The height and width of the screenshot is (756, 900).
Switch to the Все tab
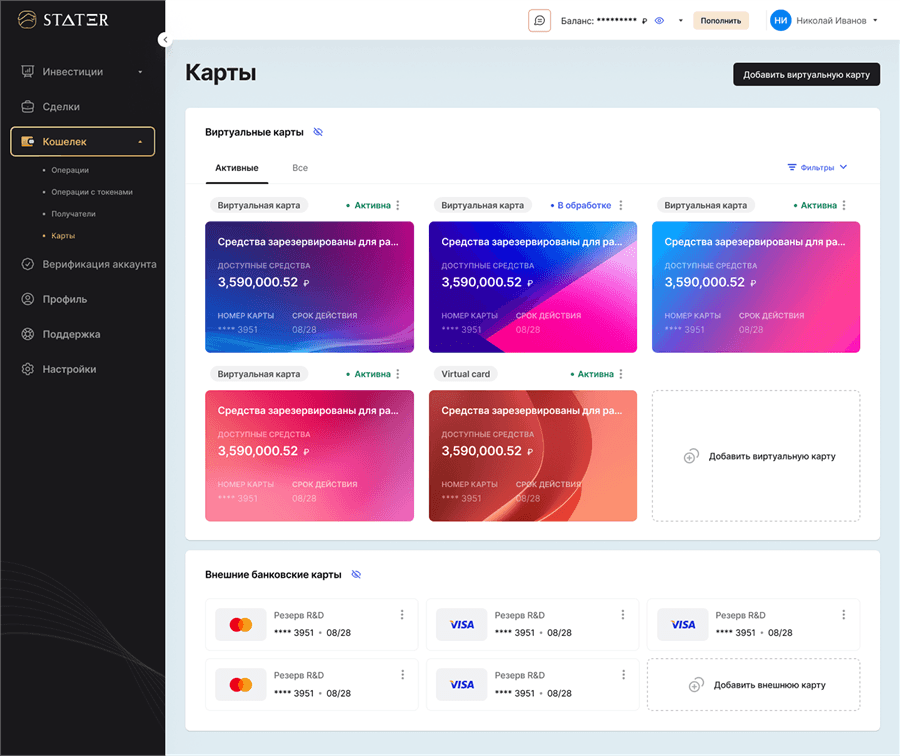300,168
